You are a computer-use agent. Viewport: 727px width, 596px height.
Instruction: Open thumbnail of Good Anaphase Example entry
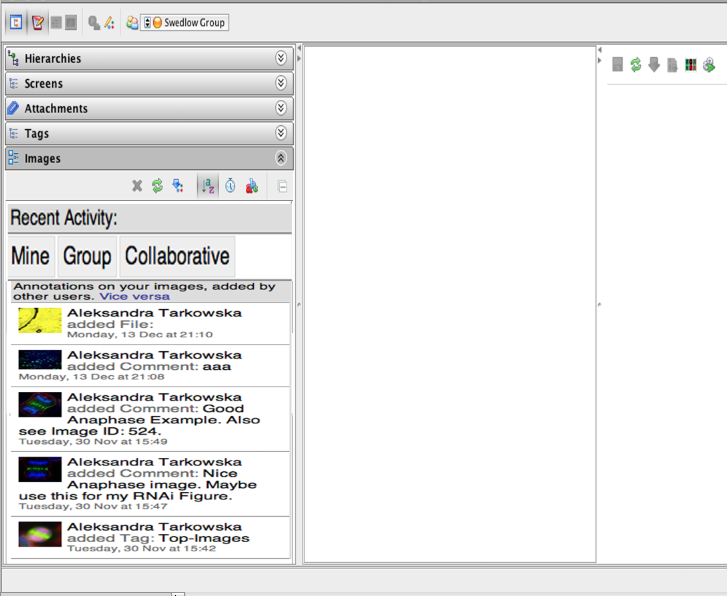[40, 404]
